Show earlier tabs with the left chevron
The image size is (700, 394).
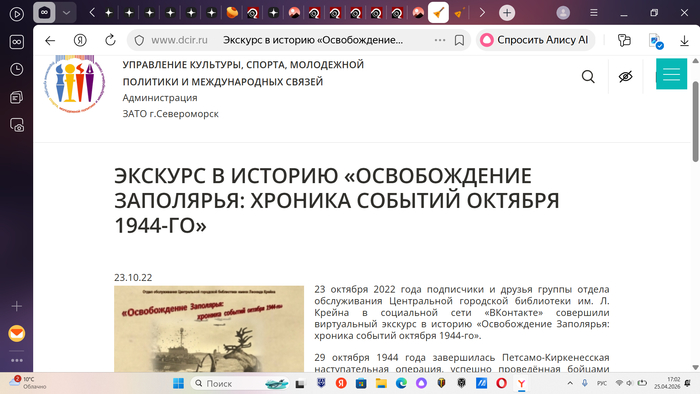click(92, 13)
